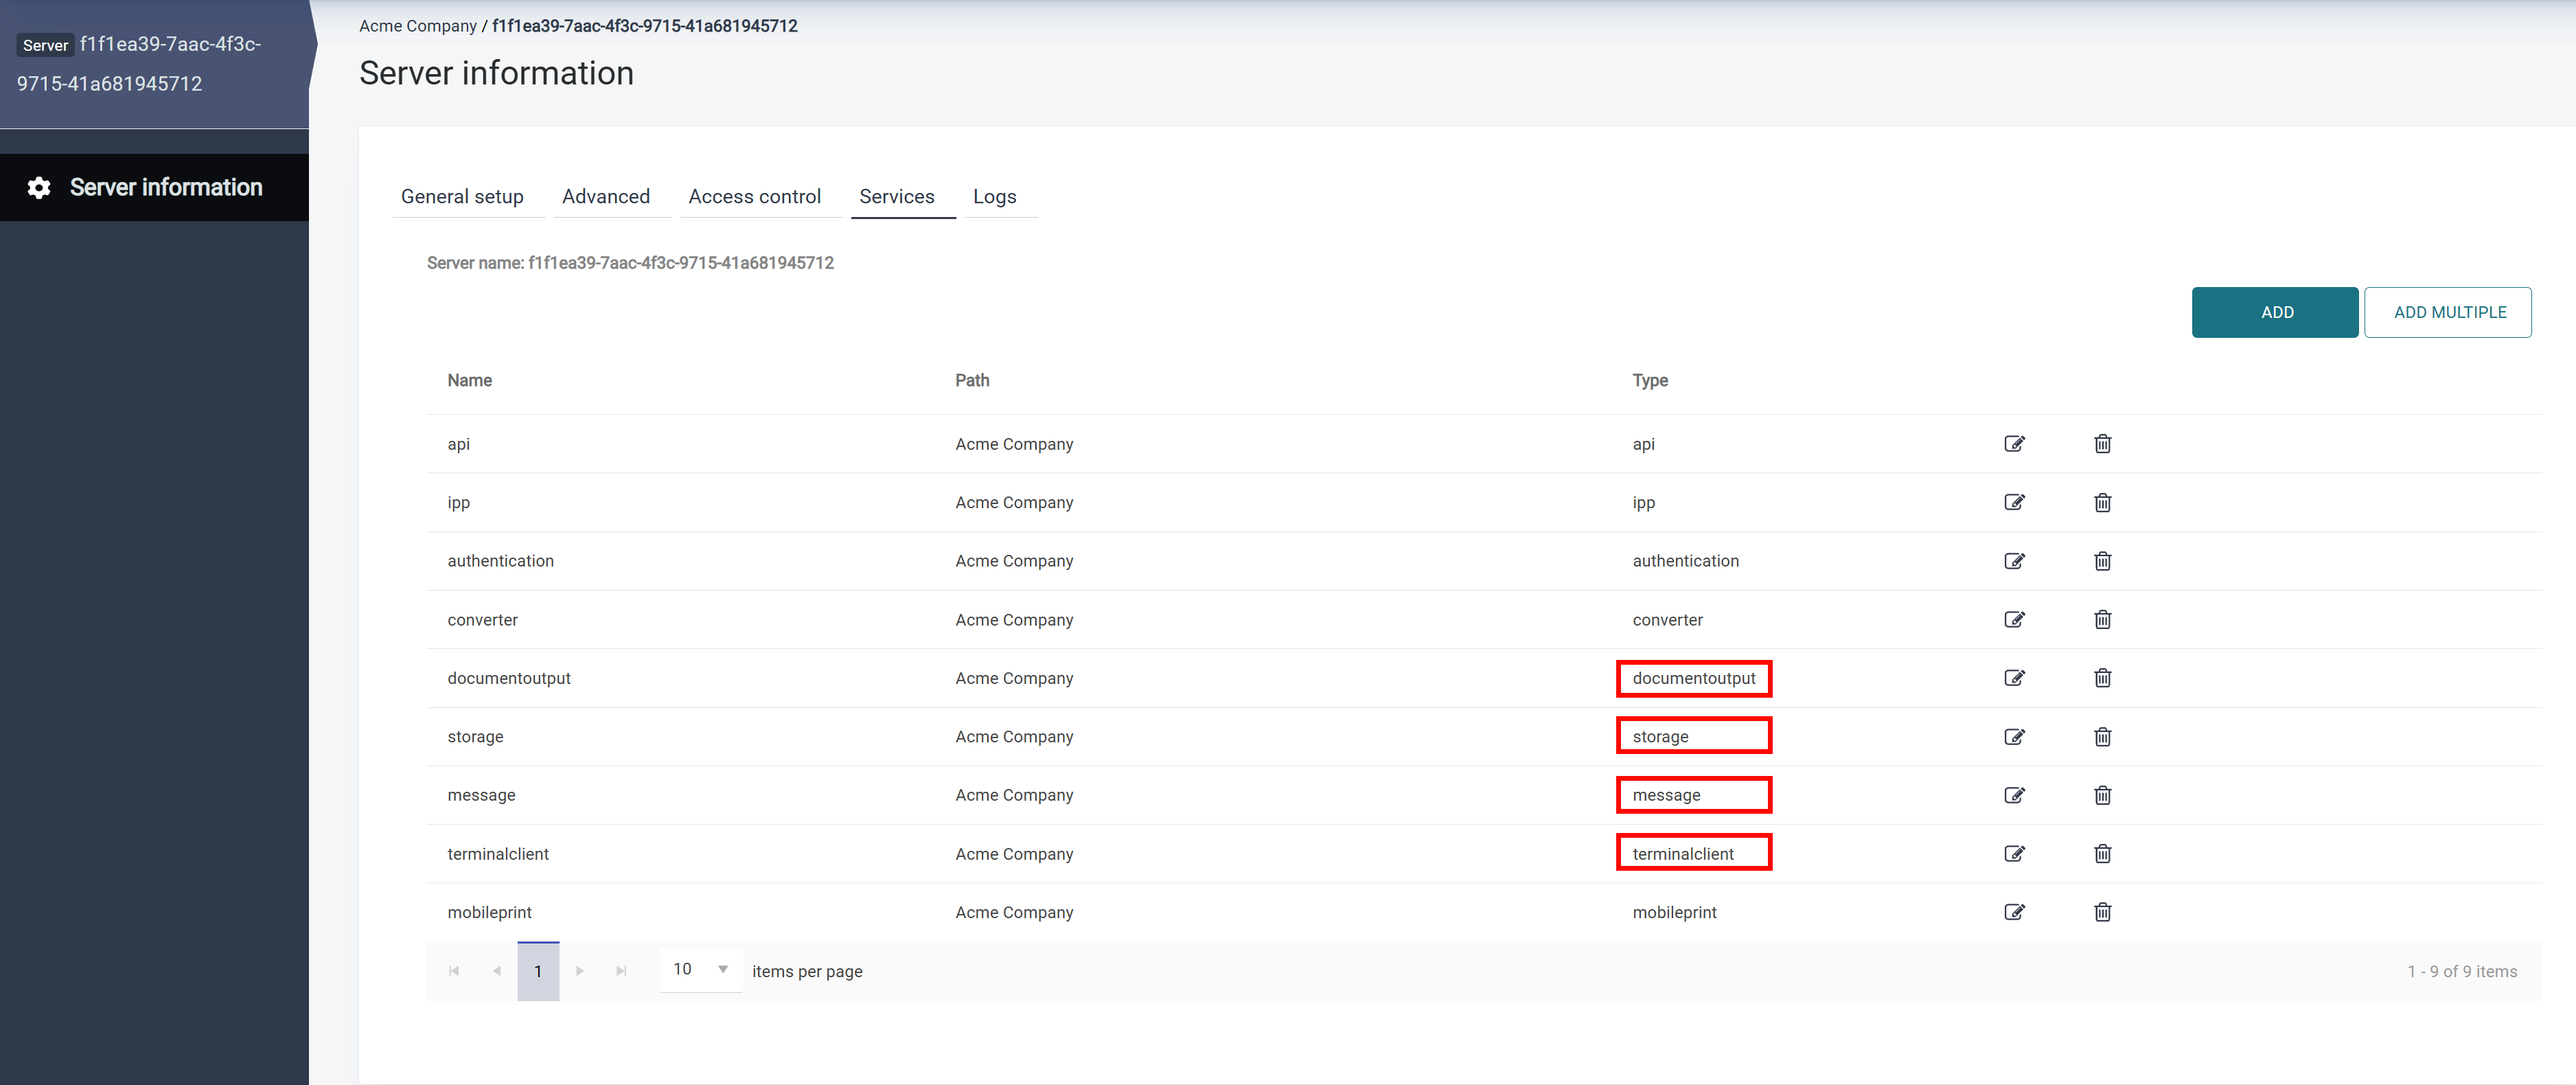Delete the converter service

(x=2102, y=620)
